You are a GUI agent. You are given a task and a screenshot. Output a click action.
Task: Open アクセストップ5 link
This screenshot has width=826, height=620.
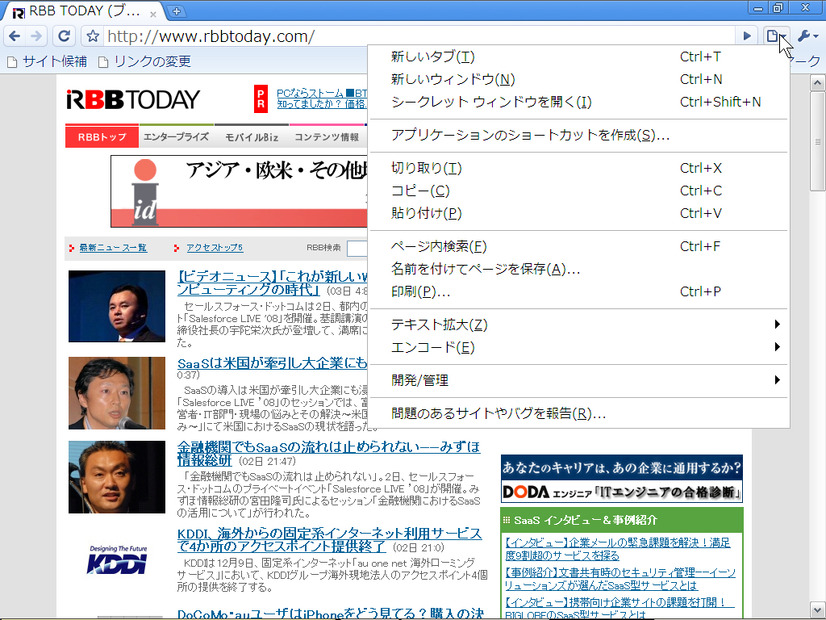pos(214,248)
